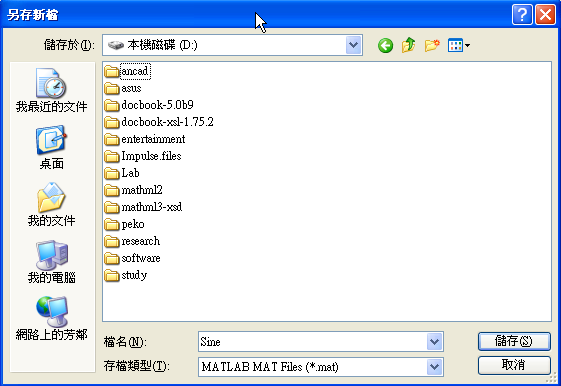The height and width of the screenshot is (386, 561).
Task: Open My Documents shortcut (我的文件)
Action: tap(51, 205)
